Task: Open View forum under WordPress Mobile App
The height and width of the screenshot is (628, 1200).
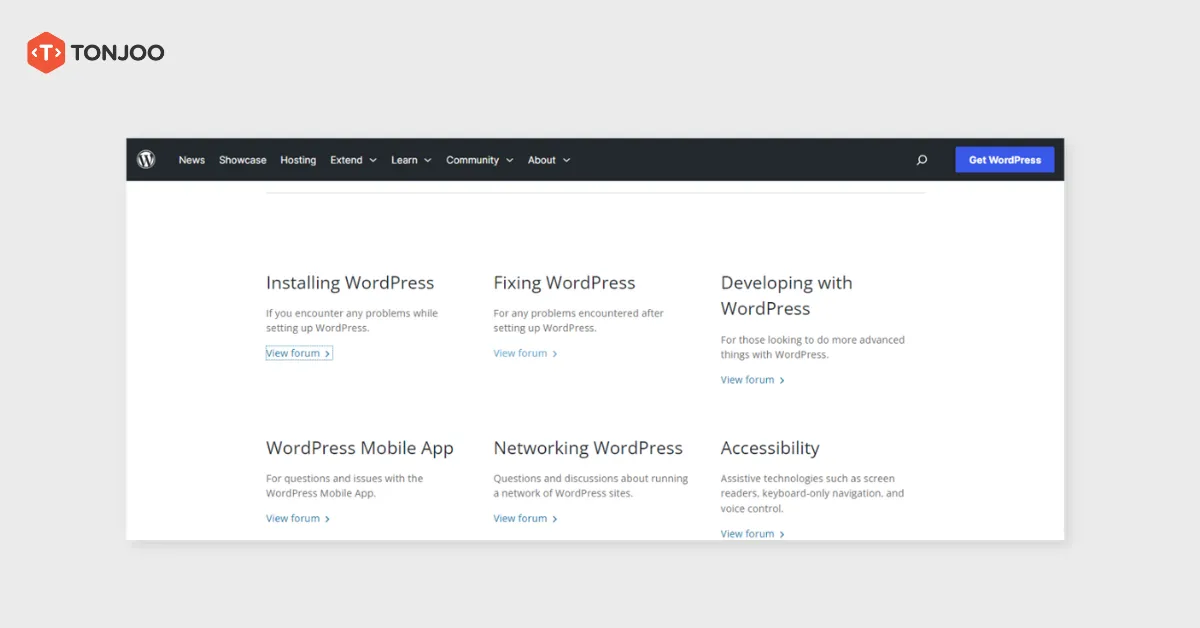Action: pyautogui.click(x=292, y=518)
